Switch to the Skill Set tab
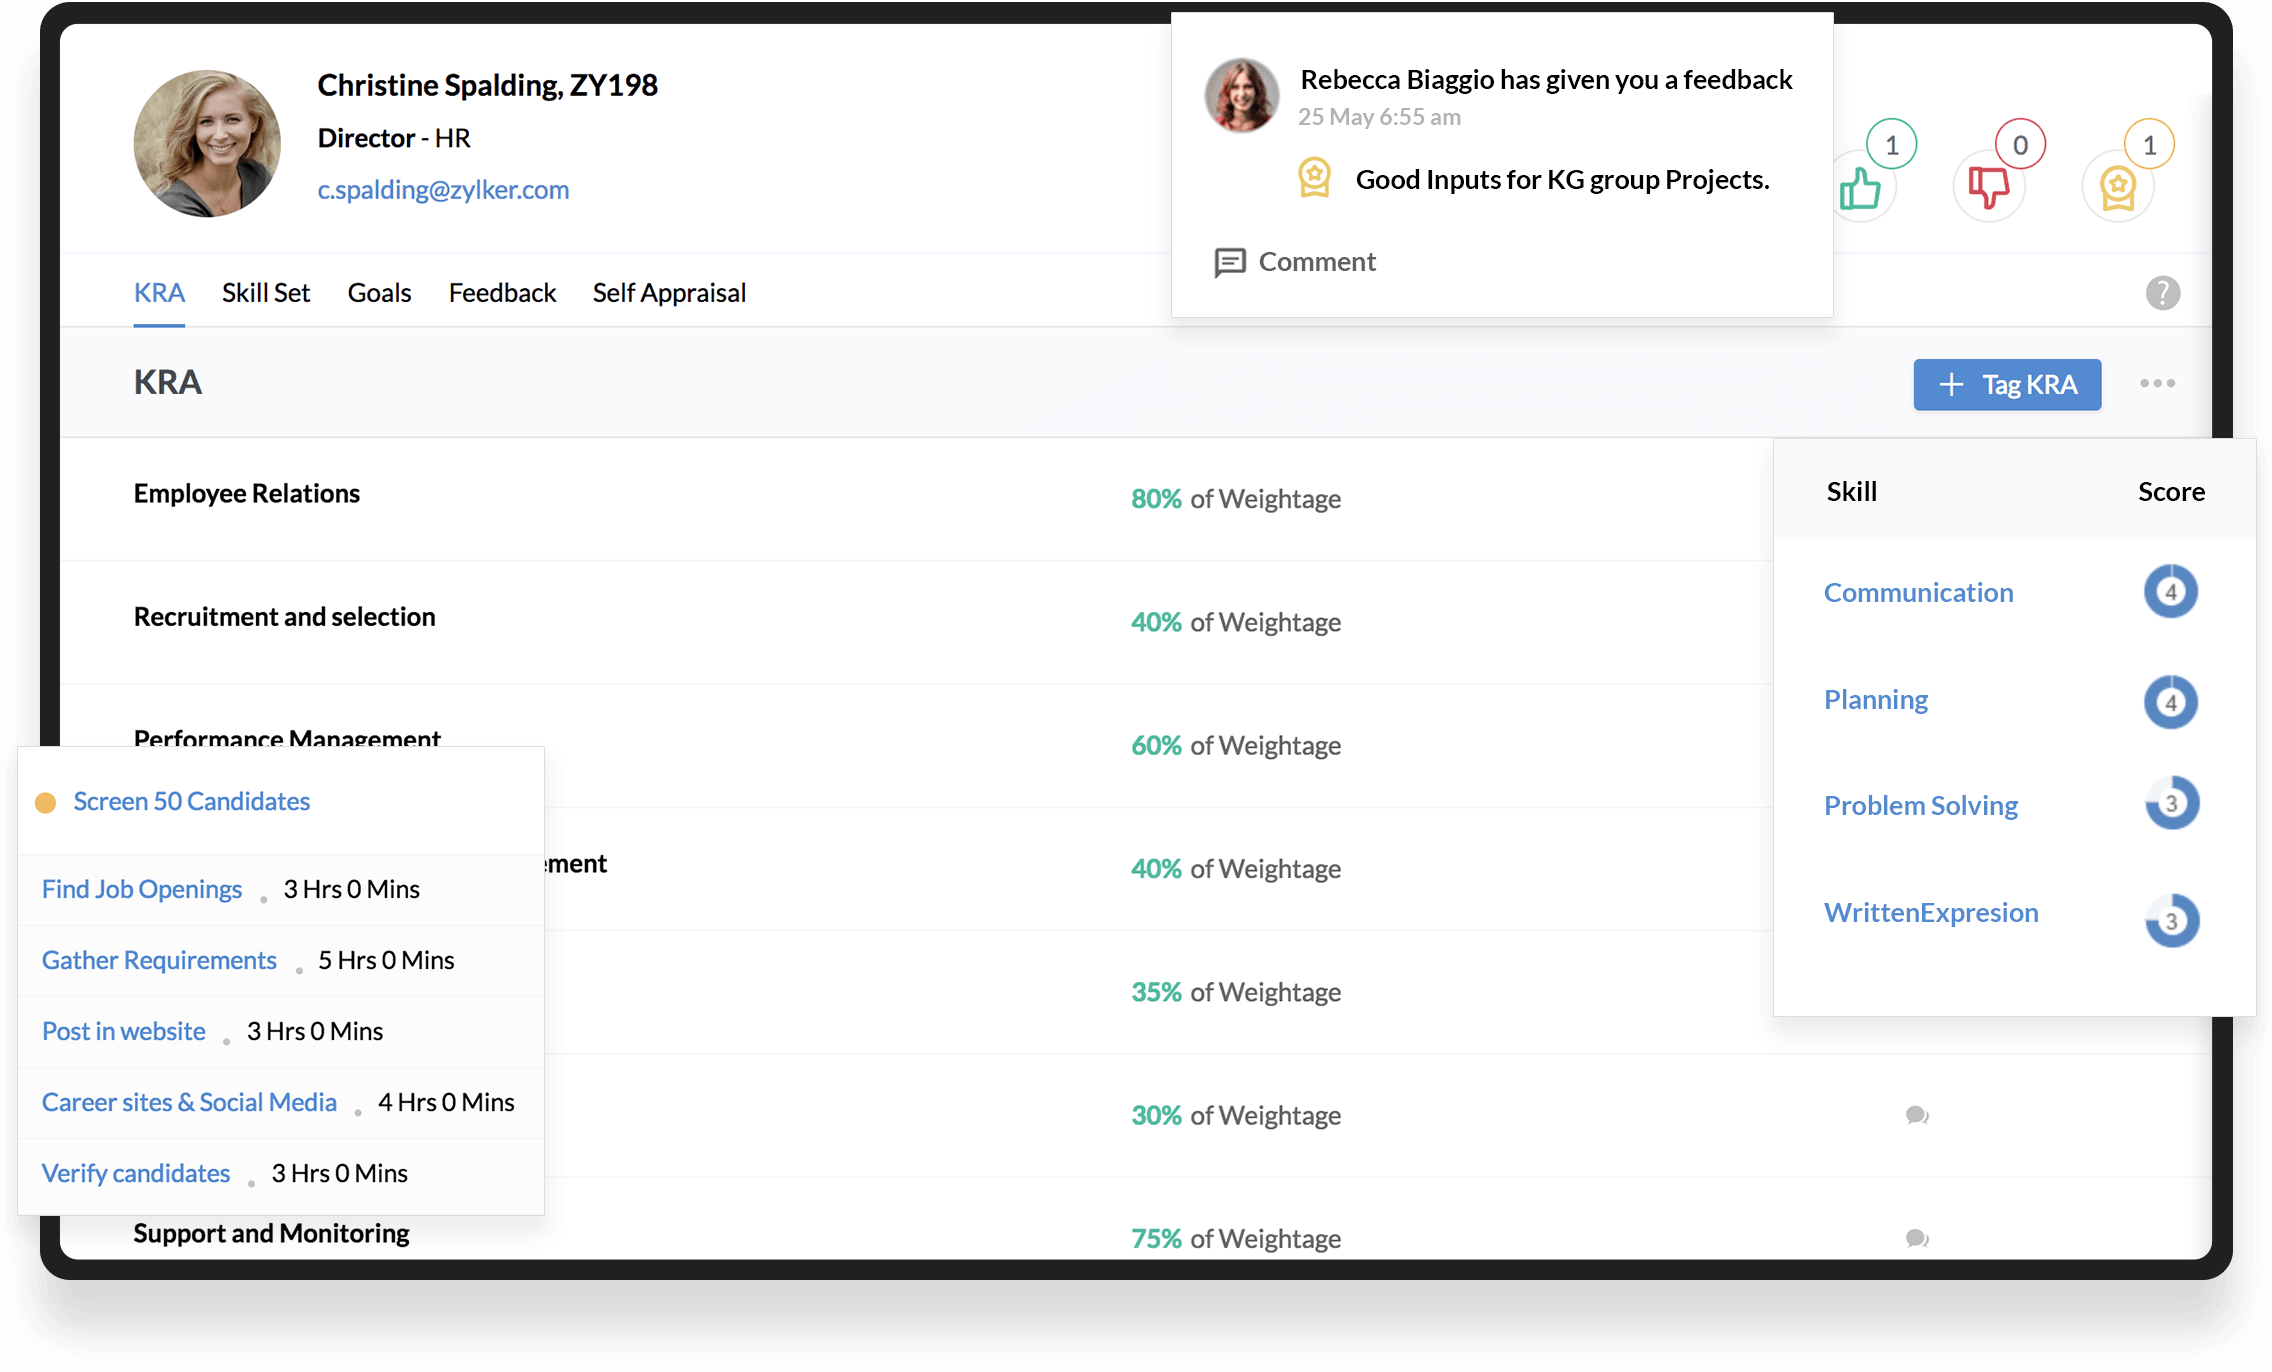 266,293
